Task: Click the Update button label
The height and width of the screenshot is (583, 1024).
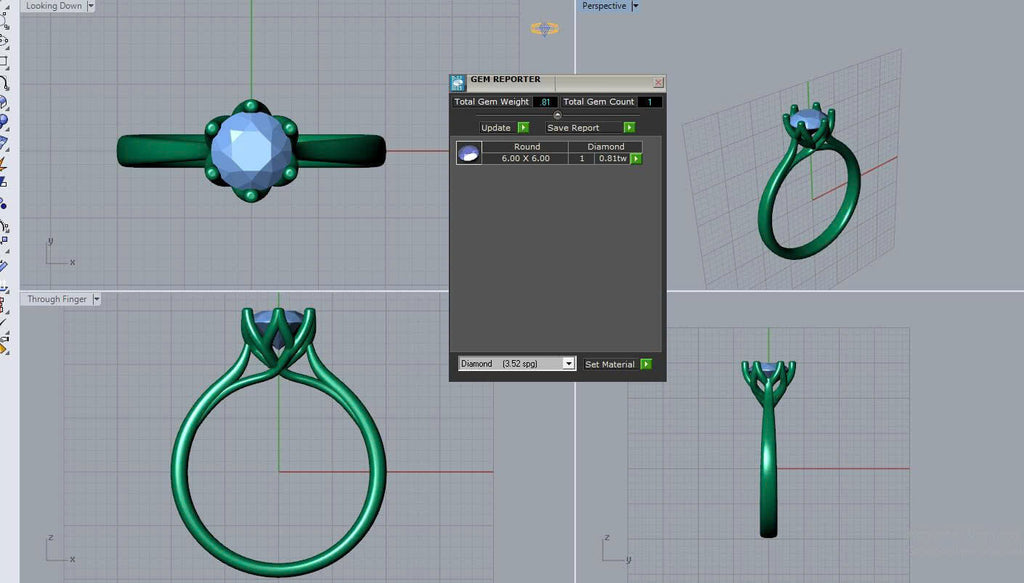Action: pos(496,127)
